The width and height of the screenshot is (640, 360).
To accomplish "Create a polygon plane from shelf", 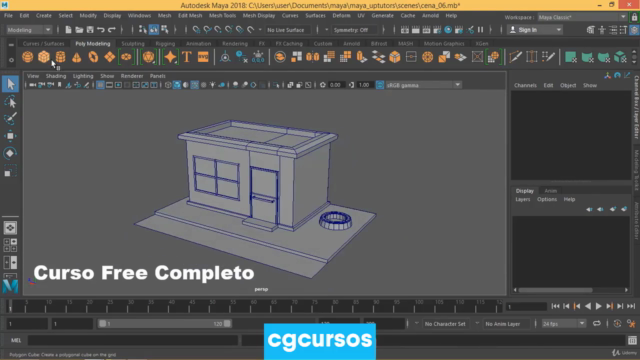I will [x=109, y=57].
